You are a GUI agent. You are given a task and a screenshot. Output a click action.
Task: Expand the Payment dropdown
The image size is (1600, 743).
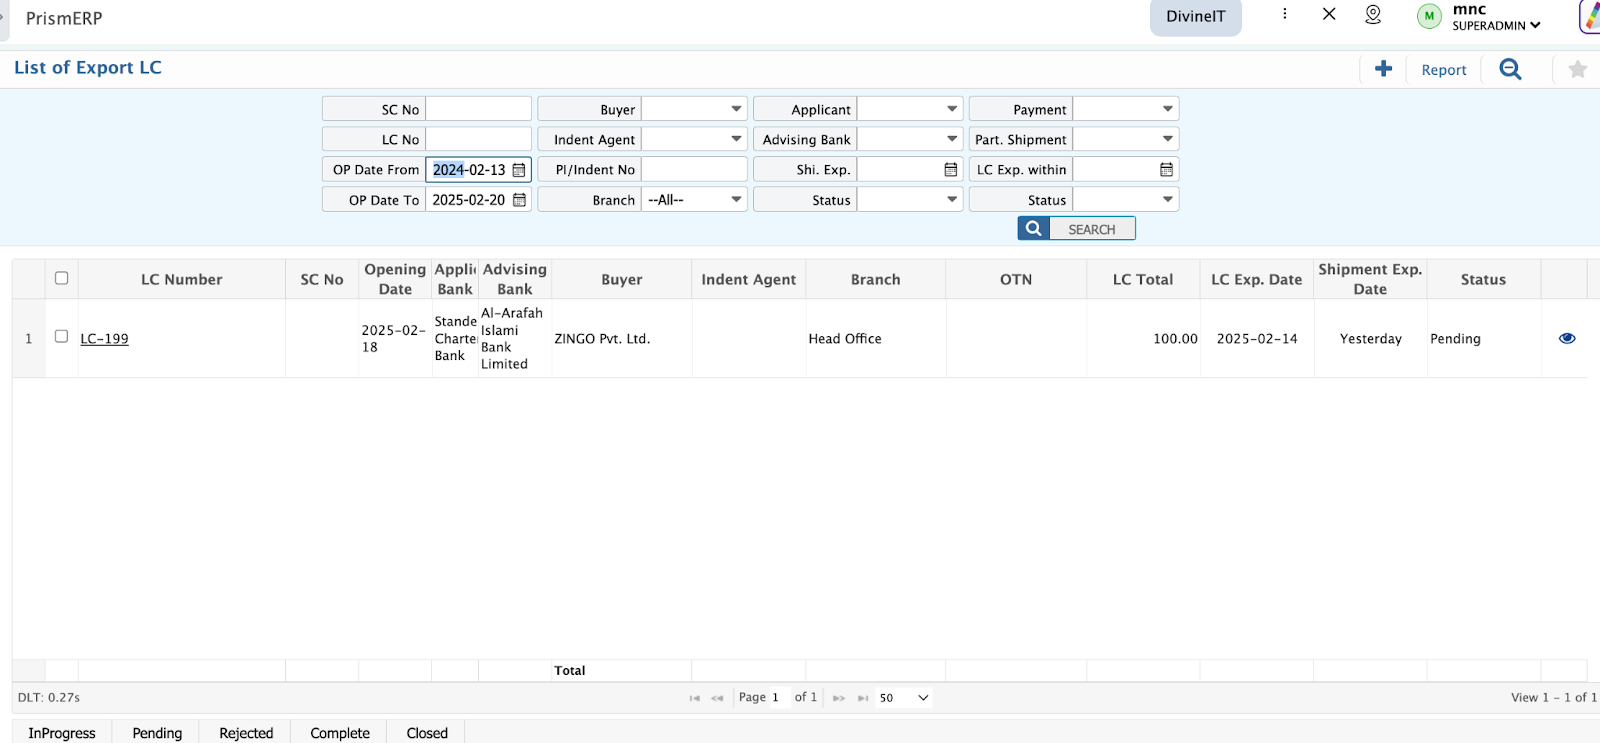1126,109
